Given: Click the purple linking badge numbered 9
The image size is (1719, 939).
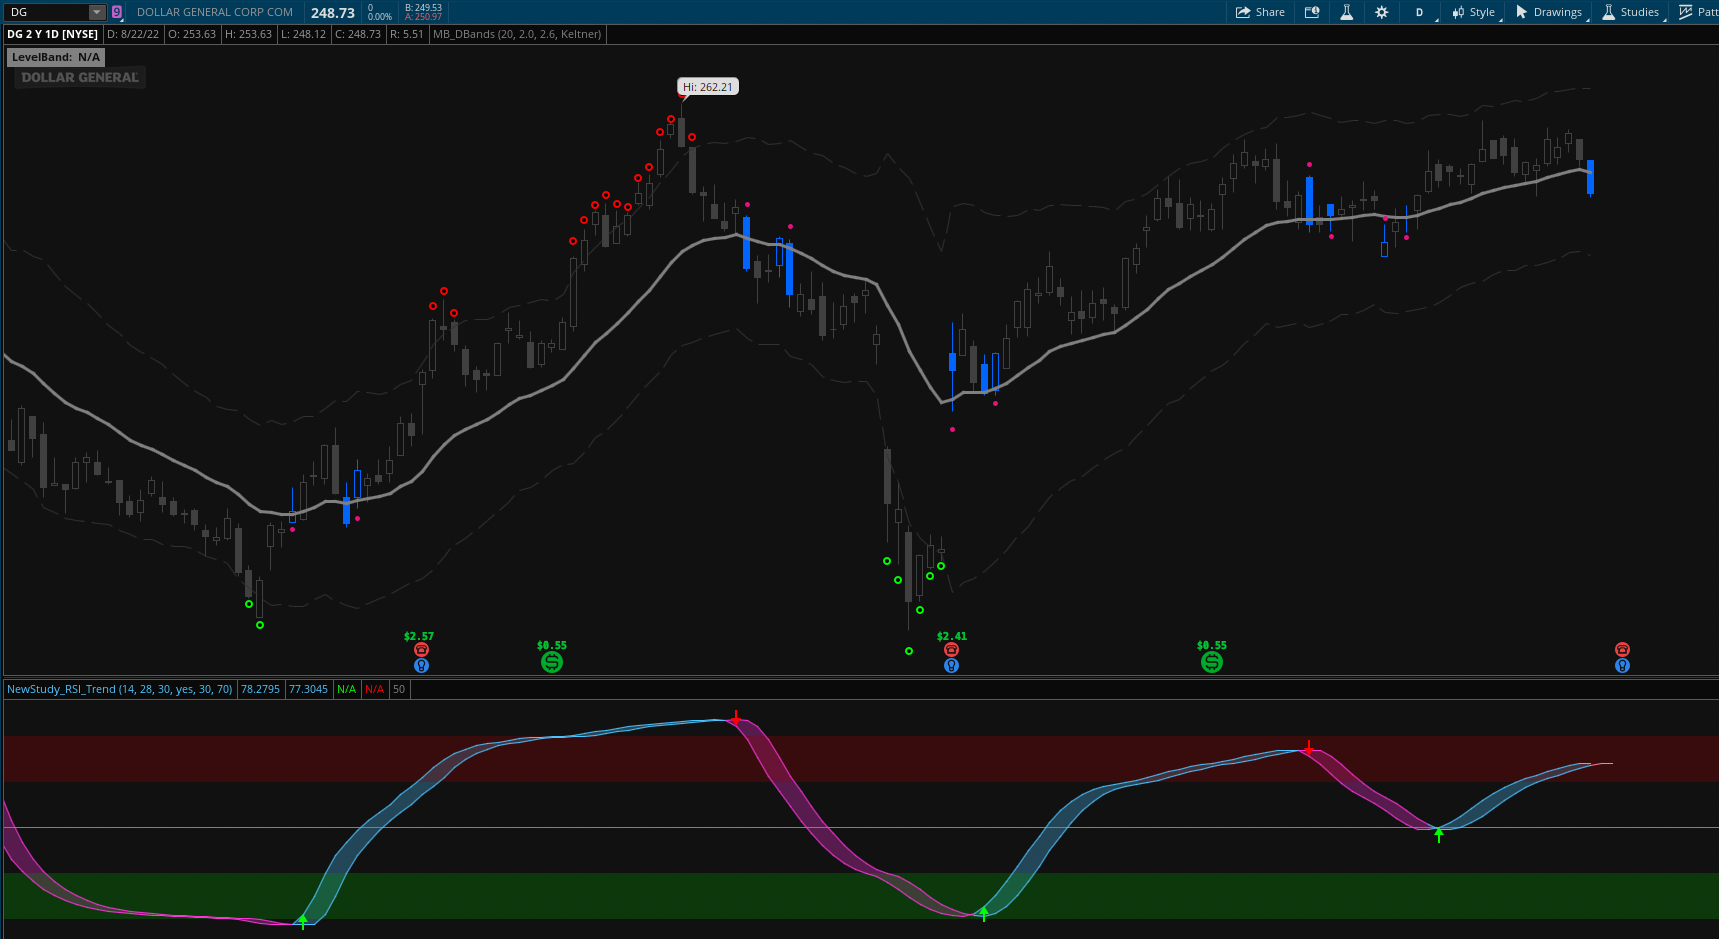Looking at the screenshot, I should point(117,12).
